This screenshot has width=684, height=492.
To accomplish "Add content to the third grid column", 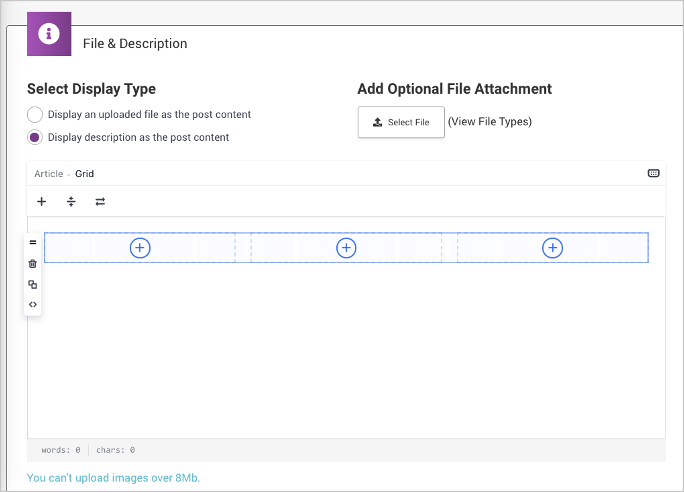I will tap(552, 248).
